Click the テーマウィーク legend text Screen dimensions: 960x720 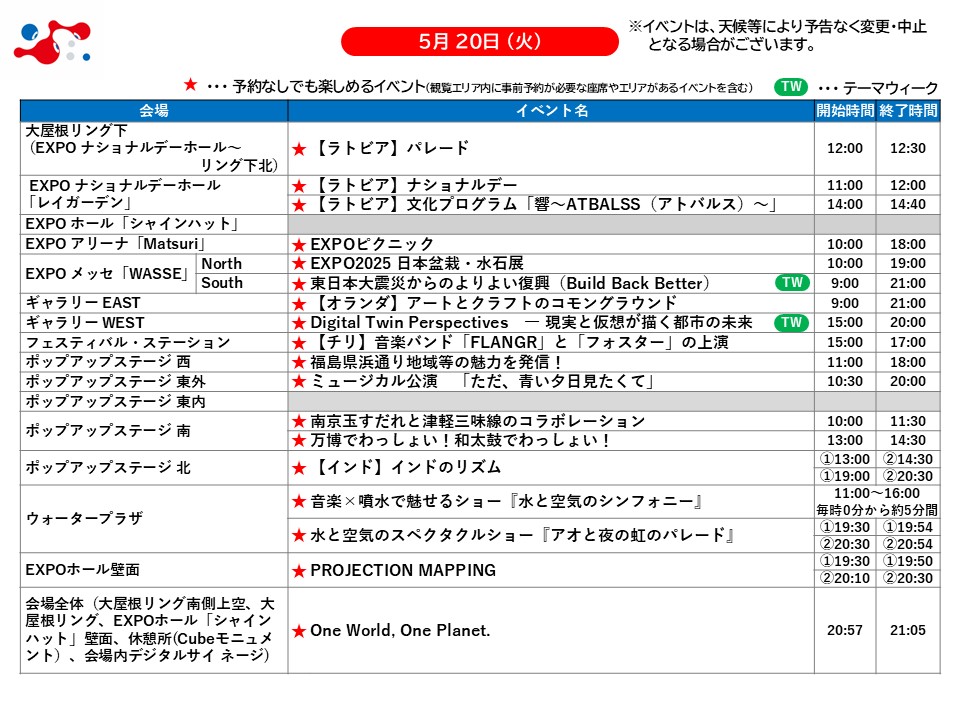(890, 88)
